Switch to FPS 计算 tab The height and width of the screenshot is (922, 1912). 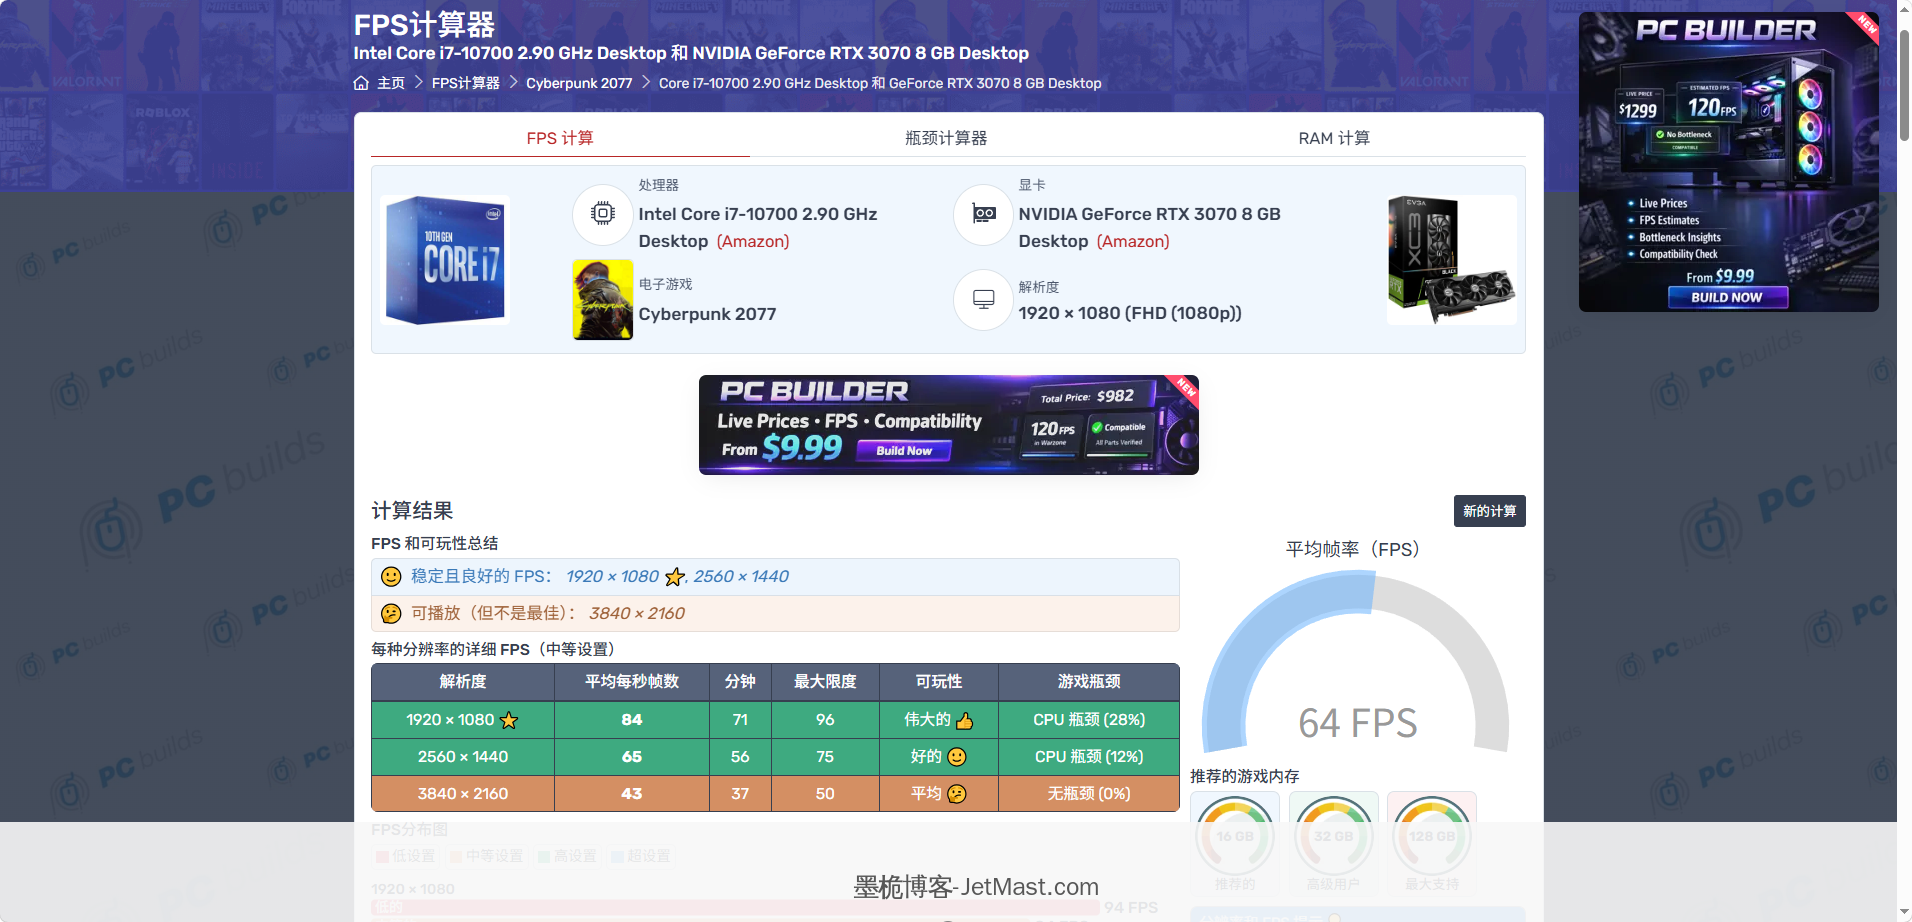point(560,138)
